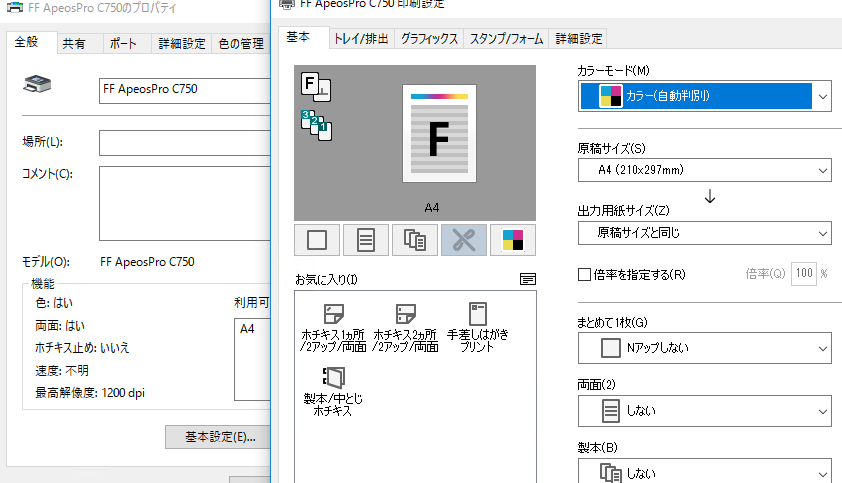Click the 速度: 不明 text
The width and height of the screenshot is (842, 483).
[x=62, y=370]
